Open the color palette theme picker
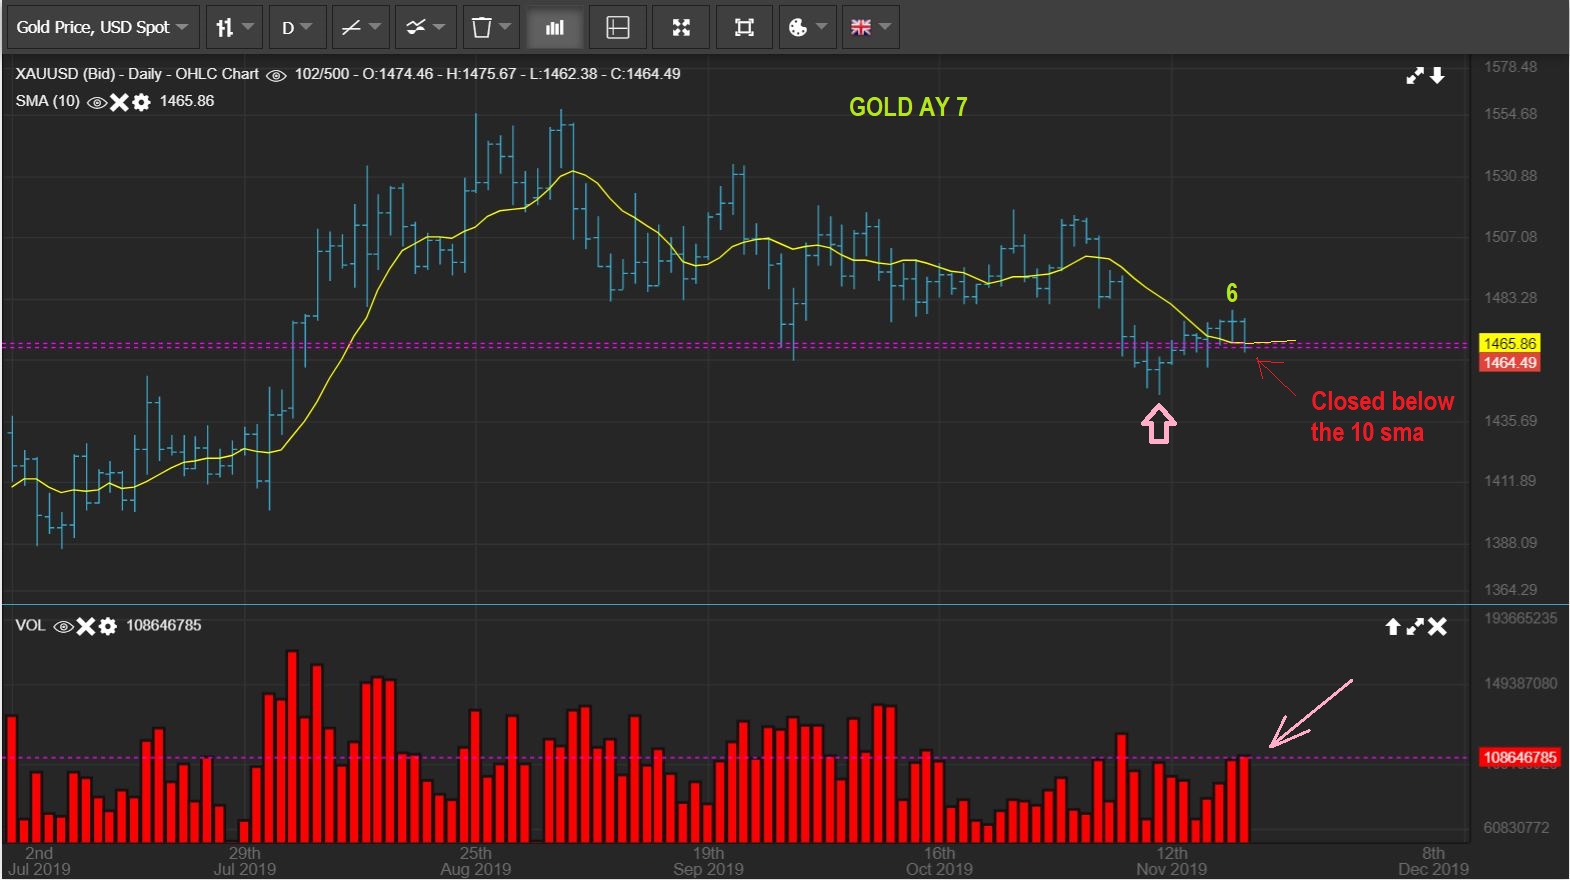This screenshot has height=880, width=1570. click(807, 28)
